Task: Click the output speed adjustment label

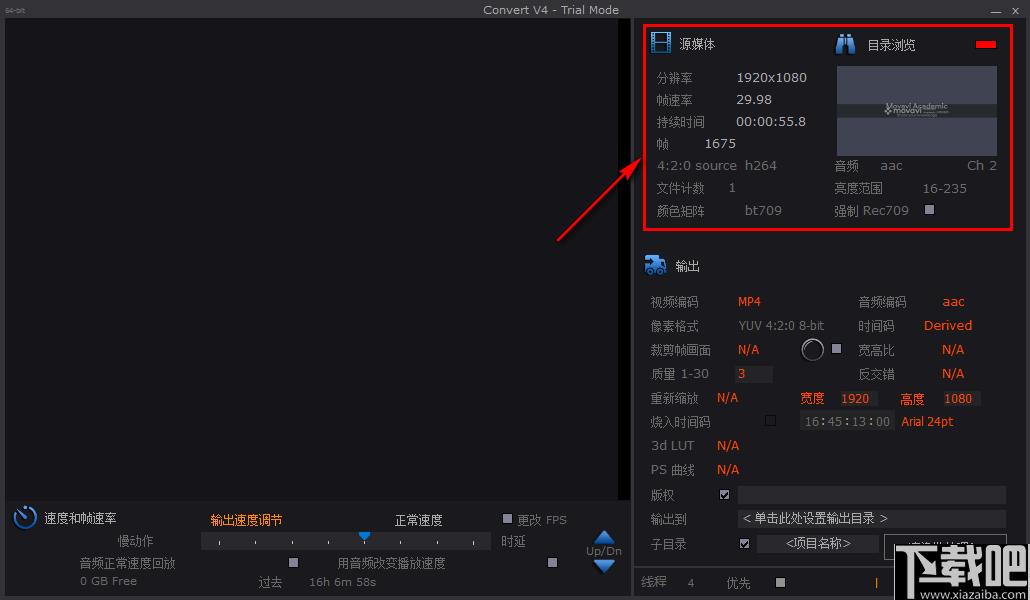Action: tap(246, 520)
